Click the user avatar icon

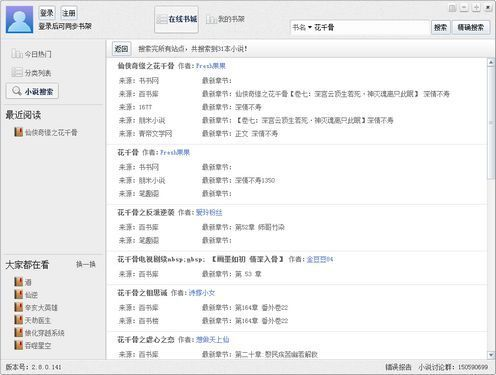coord(19,20)
